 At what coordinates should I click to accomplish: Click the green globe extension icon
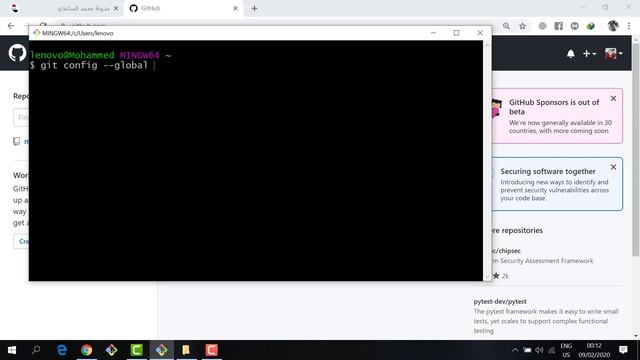[x=591, y=26]
